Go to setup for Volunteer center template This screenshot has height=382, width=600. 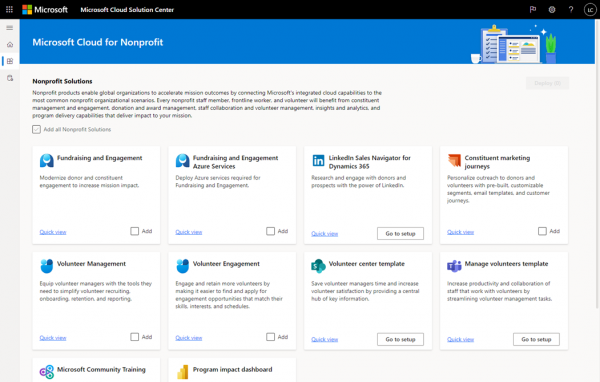tap(400, 339)
